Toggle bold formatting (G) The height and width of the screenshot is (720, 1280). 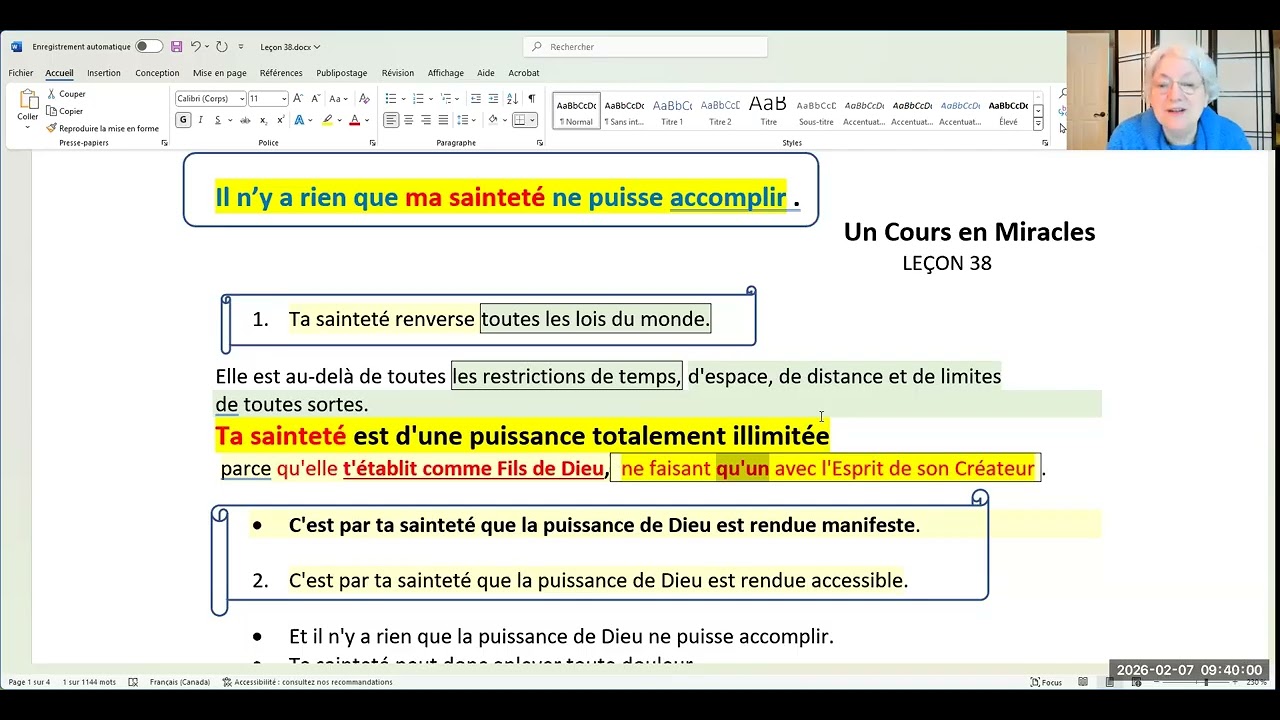coord(183,120)
